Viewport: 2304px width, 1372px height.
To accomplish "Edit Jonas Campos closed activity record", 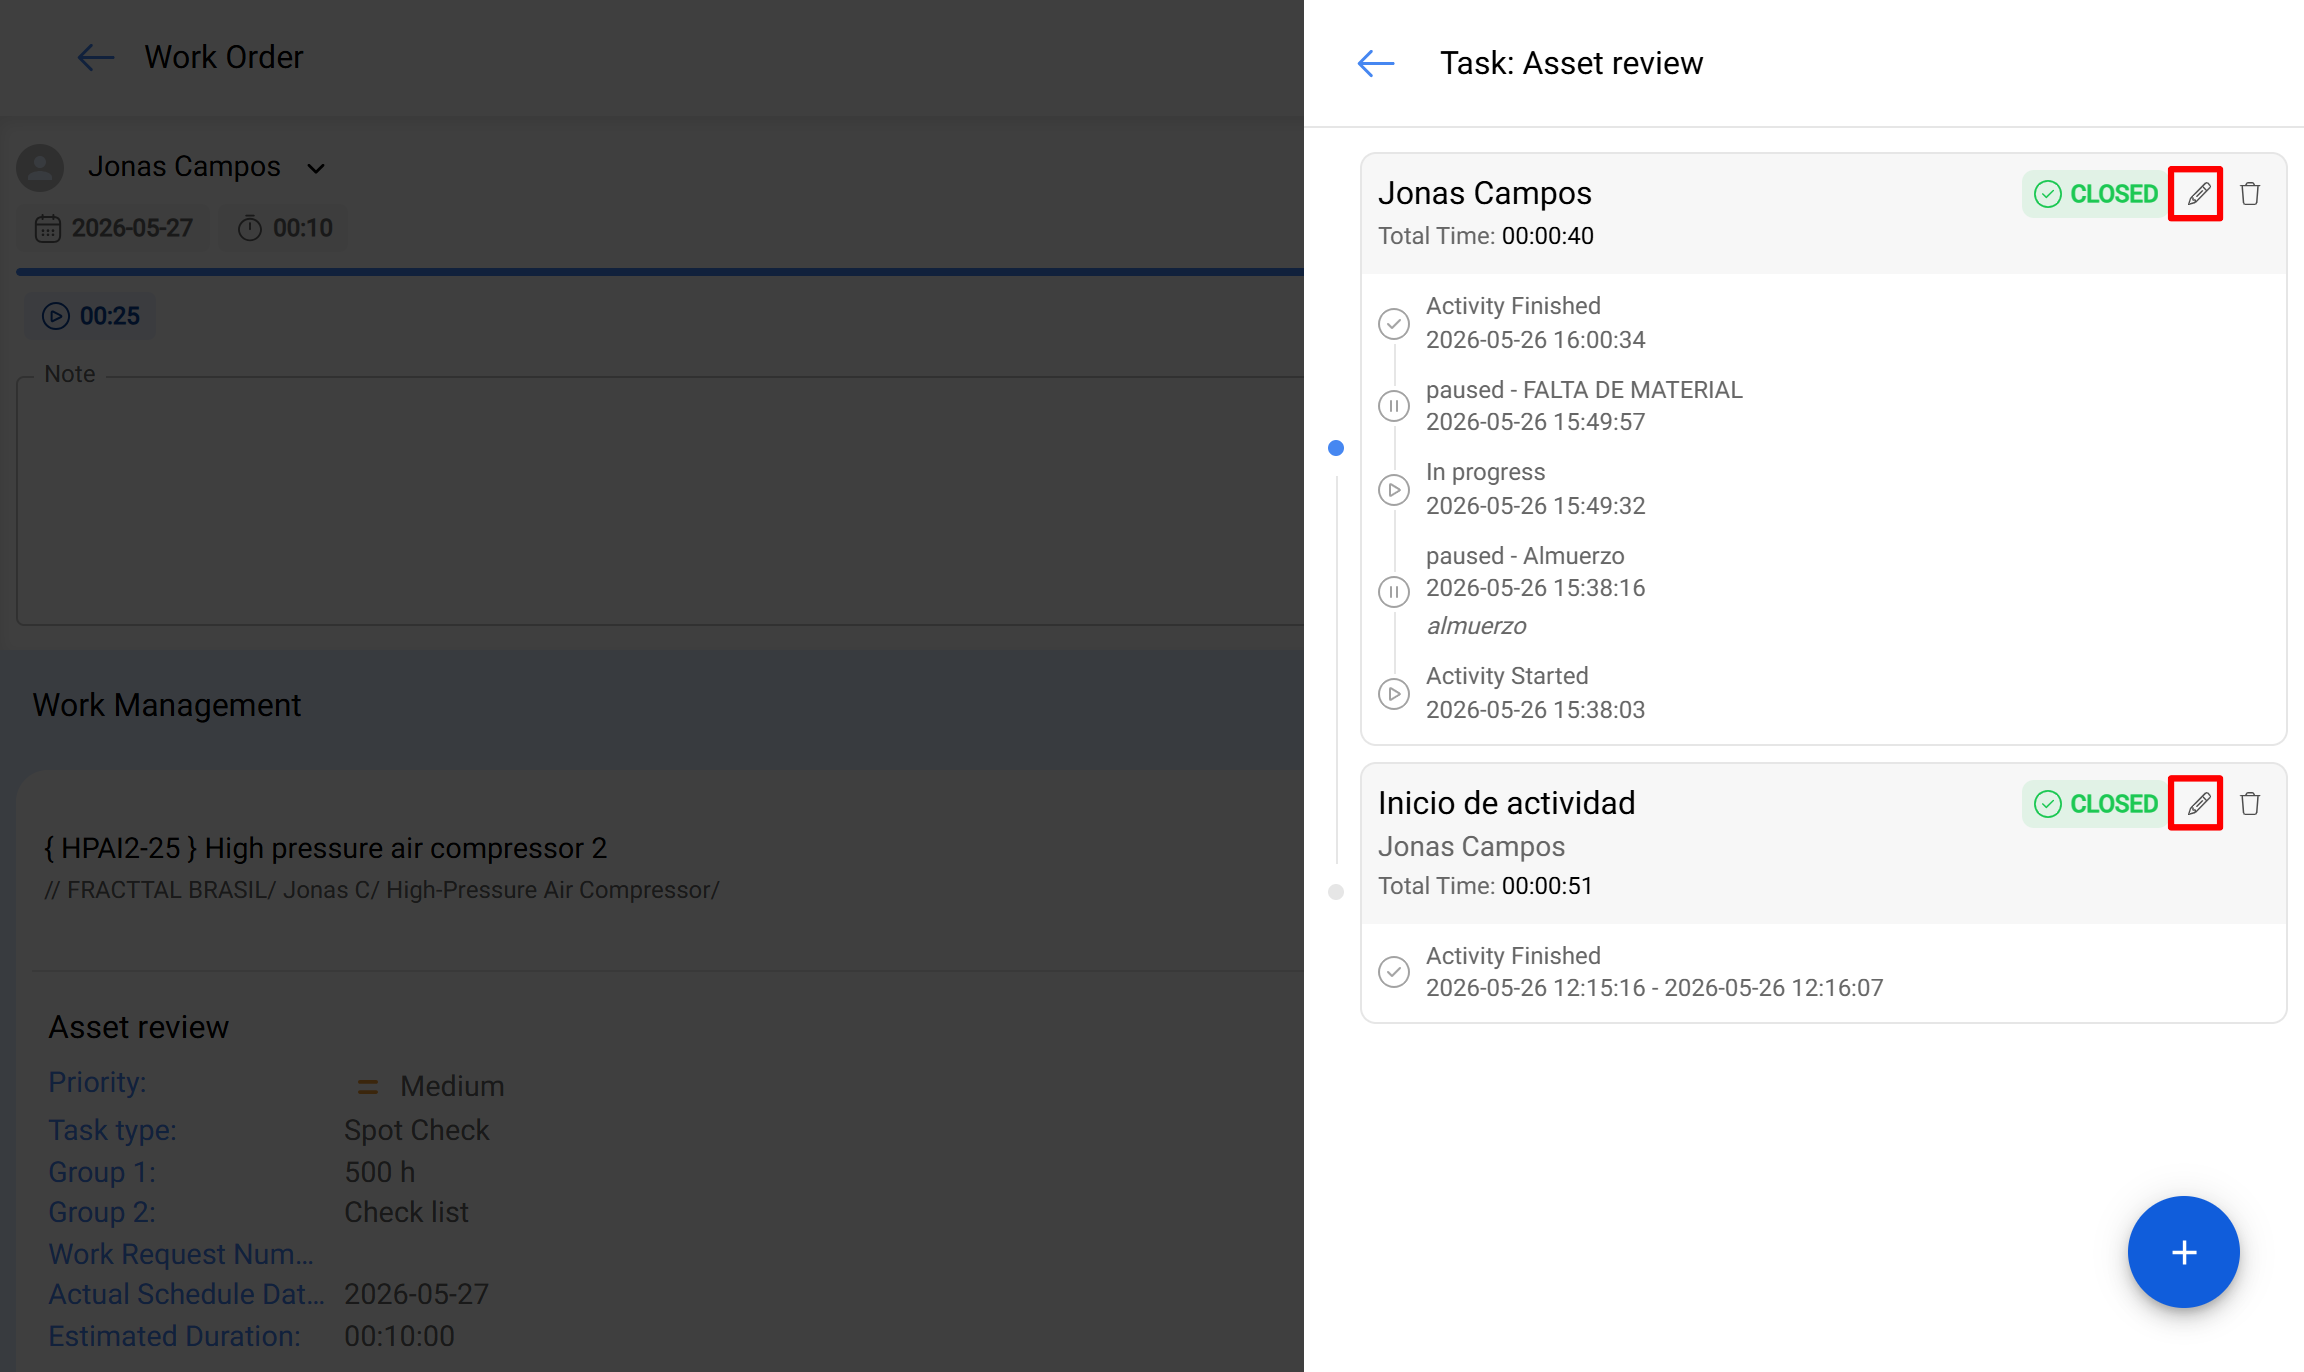I will [2196, 194].
